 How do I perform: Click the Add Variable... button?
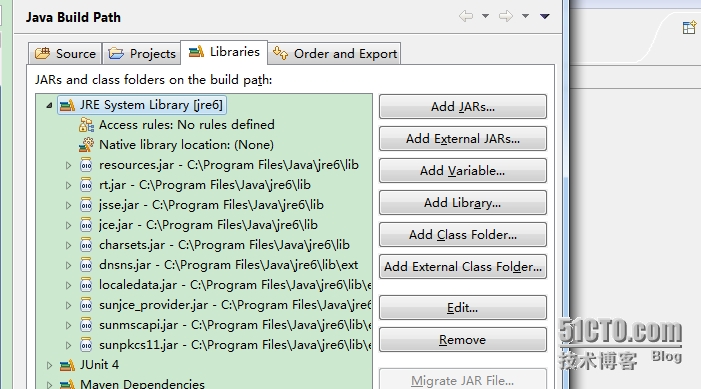point(463,171)
